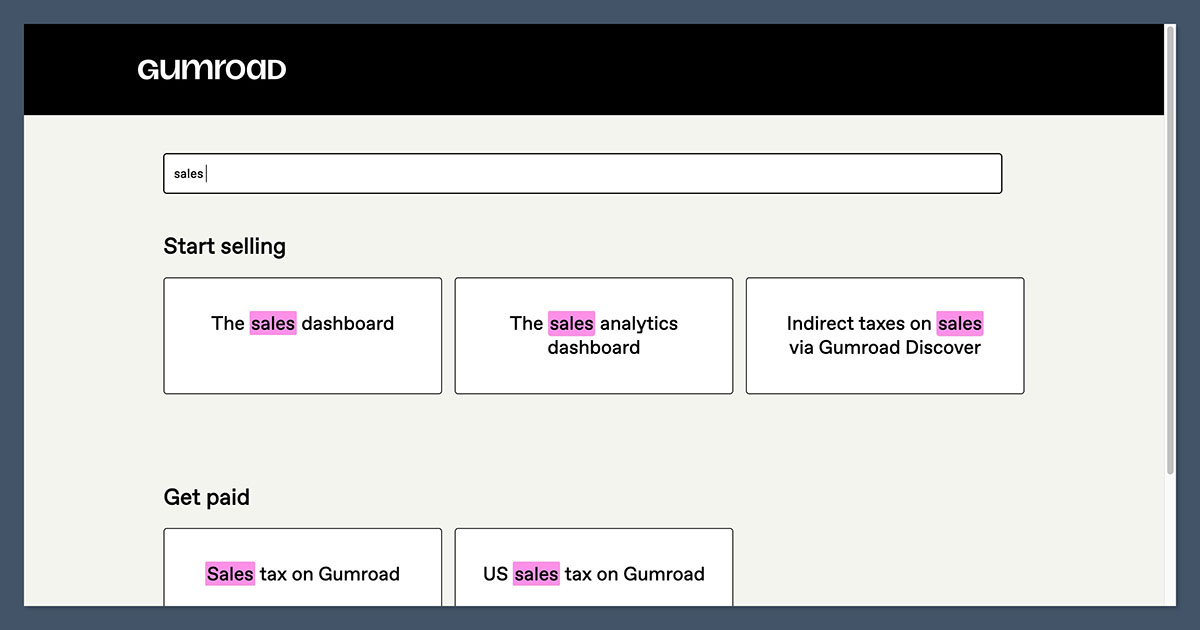Click the "Get paid" section heading
Screen dimensions: 1200x630
[x=207, y=497]
